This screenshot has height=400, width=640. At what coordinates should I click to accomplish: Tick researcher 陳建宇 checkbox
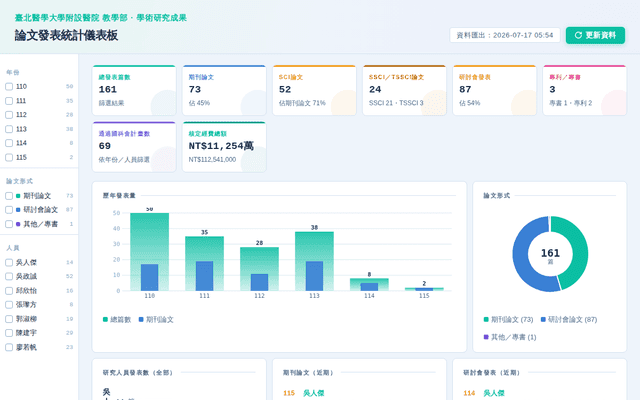click(9, 333)
